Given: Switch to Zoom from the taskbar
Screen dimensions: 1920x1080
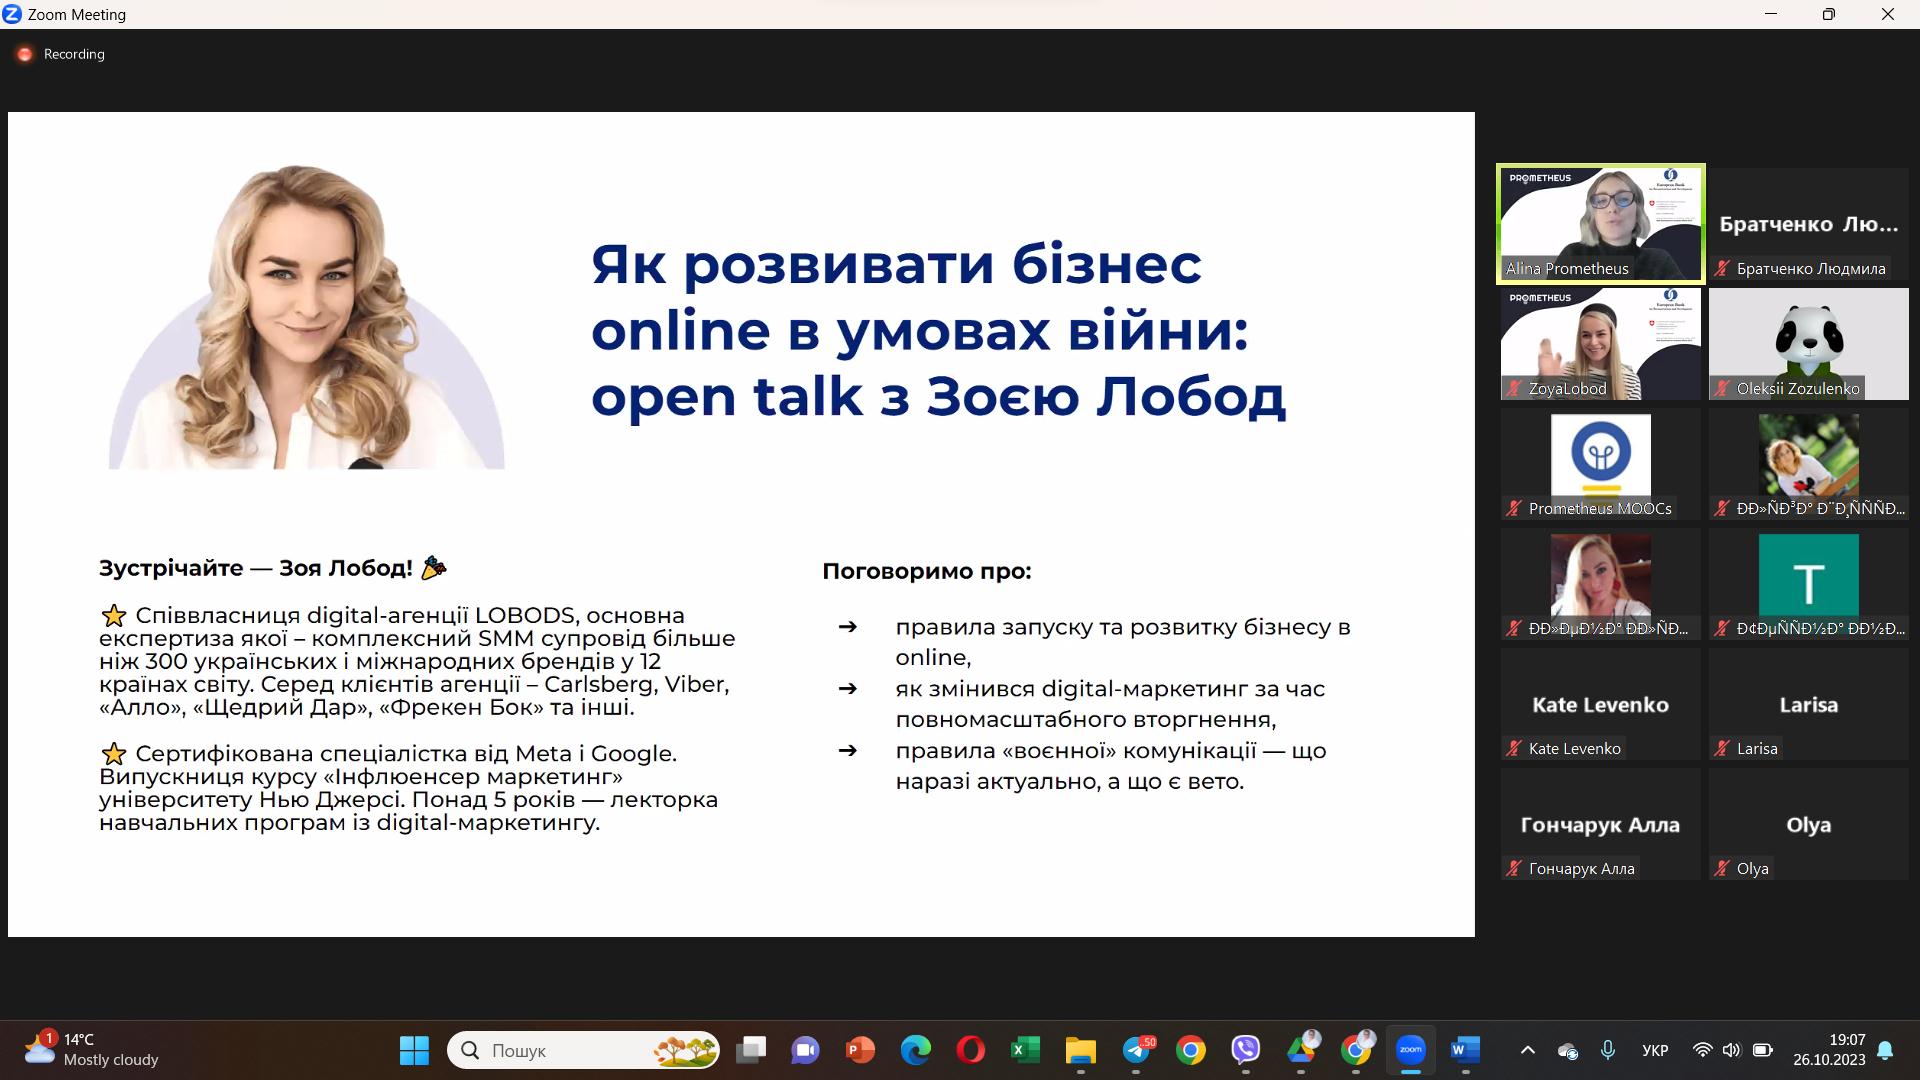Looking at the screenshot, I should click(1411, 1050).
